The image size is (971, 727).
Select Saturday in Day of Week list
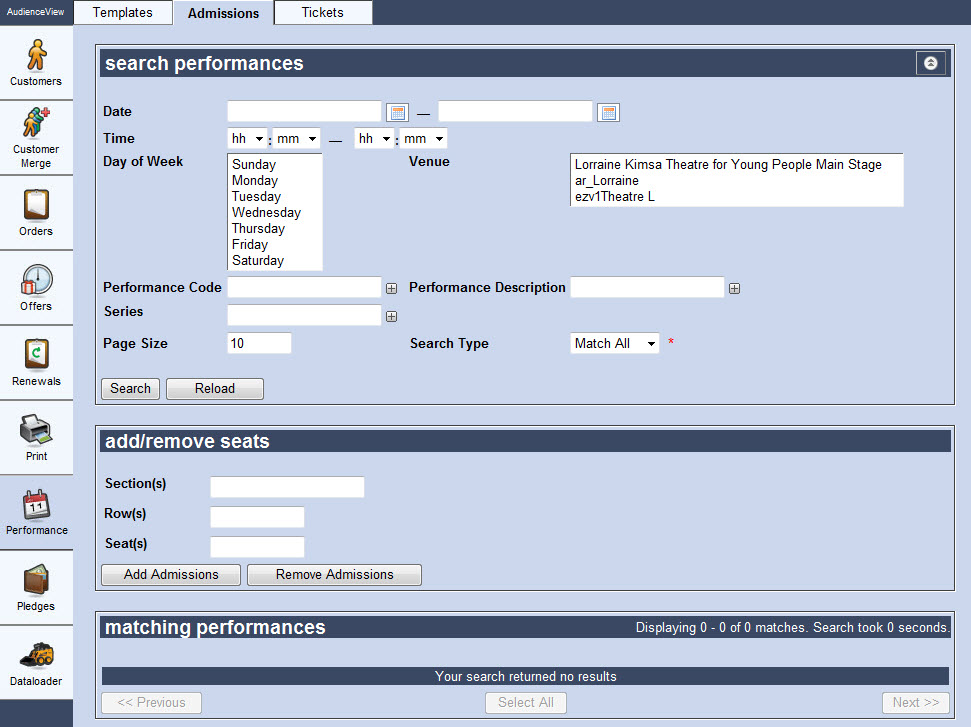click(x=275, y=261)
